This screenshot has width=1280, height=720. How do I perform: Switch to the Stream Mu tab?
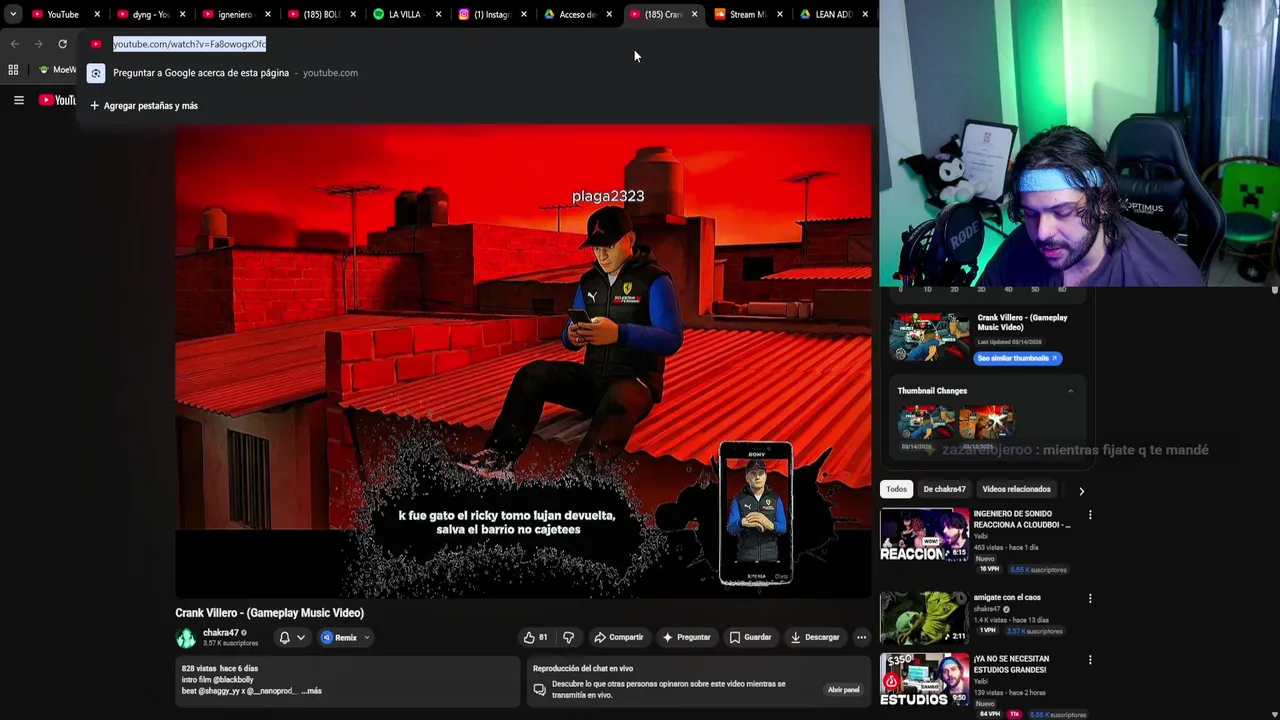pos(746,14)
